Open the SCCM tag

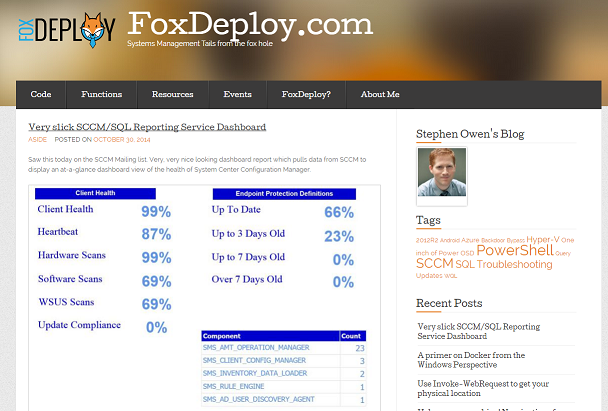pos(434,264)
